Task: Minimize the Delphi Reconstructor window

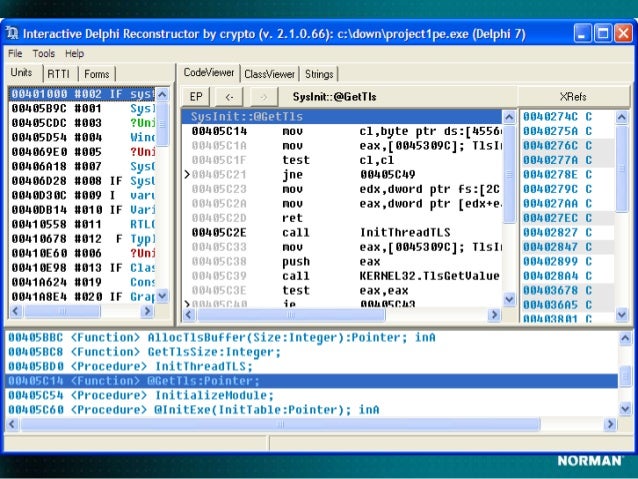Action: coord(582,33)
